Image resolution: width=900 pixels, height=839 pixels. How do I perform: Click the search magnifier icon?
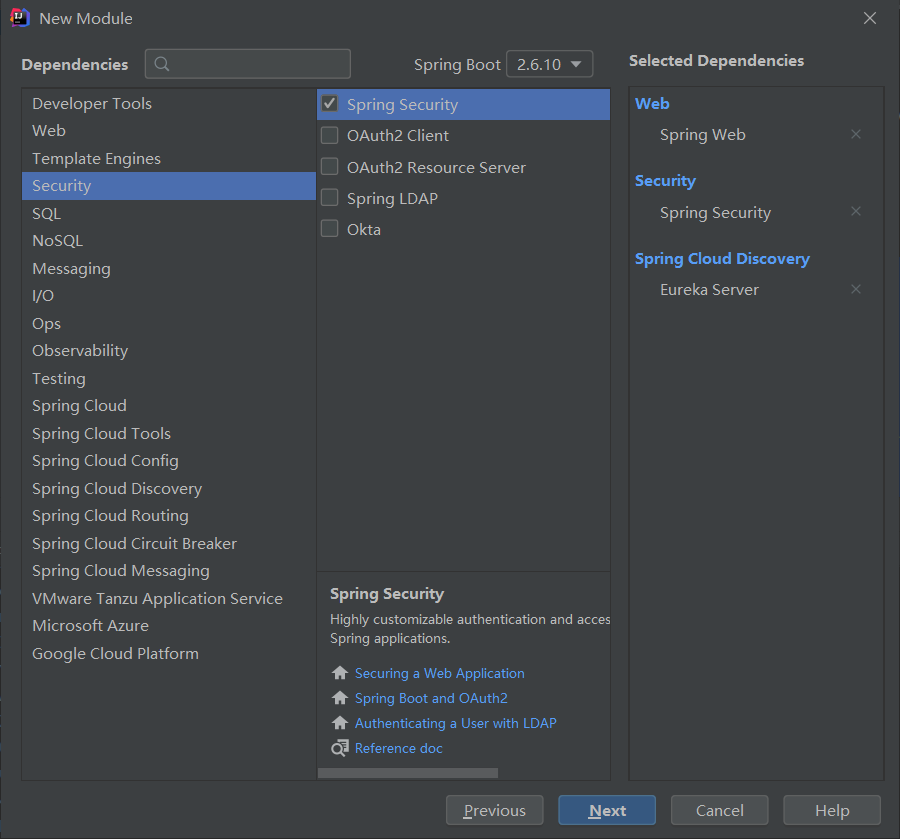162,64
